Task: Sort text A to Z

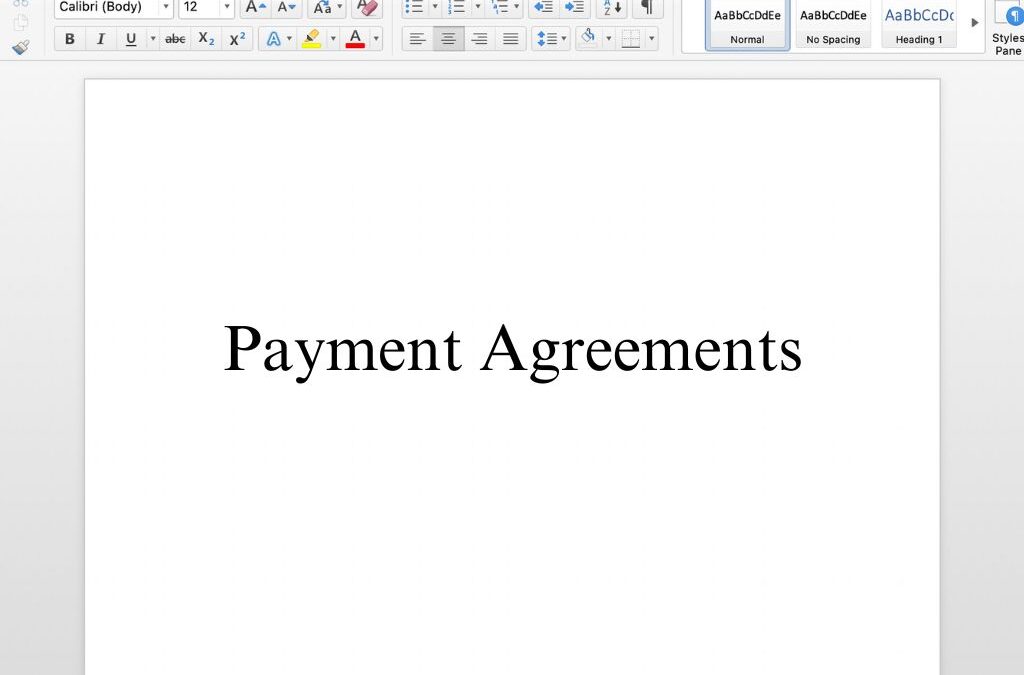Action: coord(612,8)
